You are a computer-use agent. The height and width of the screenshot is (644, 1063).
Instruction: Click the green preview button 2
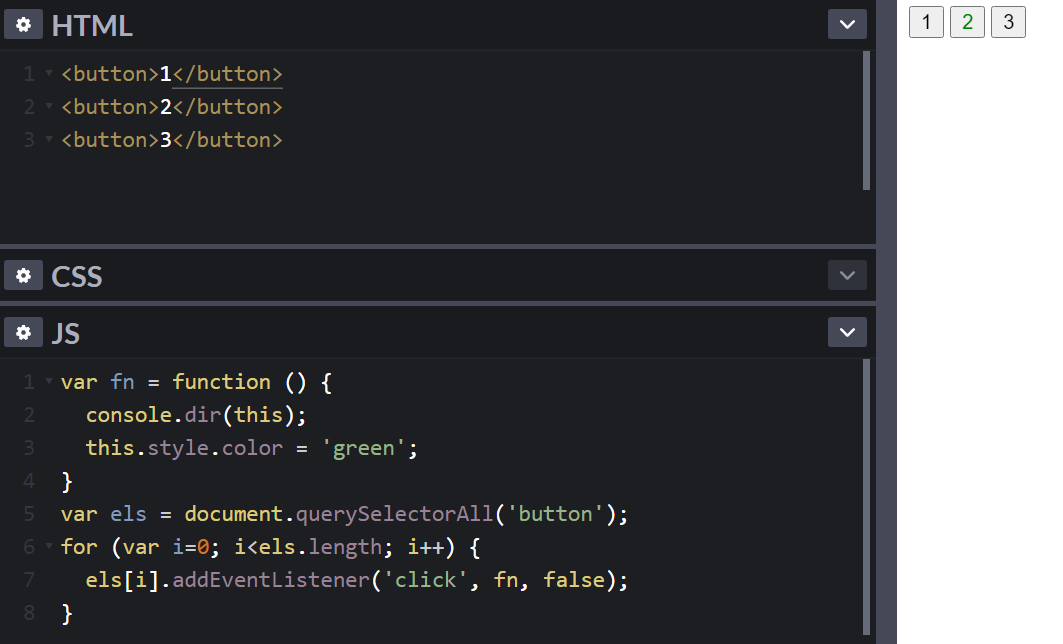click(x=967, y=22)
